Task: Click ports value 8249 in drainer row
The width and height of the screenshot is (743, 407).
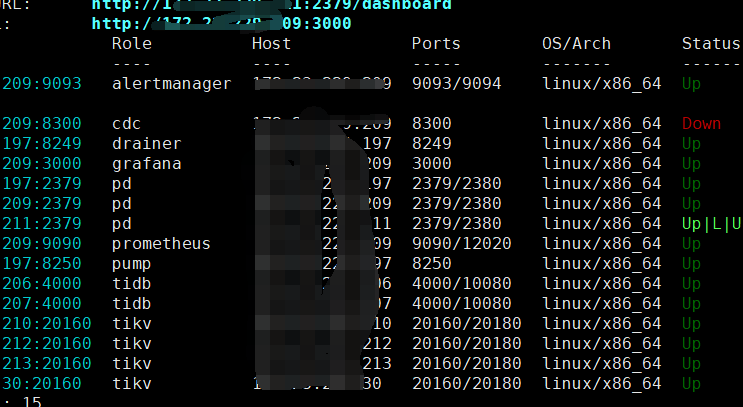Action: point(431,144)
